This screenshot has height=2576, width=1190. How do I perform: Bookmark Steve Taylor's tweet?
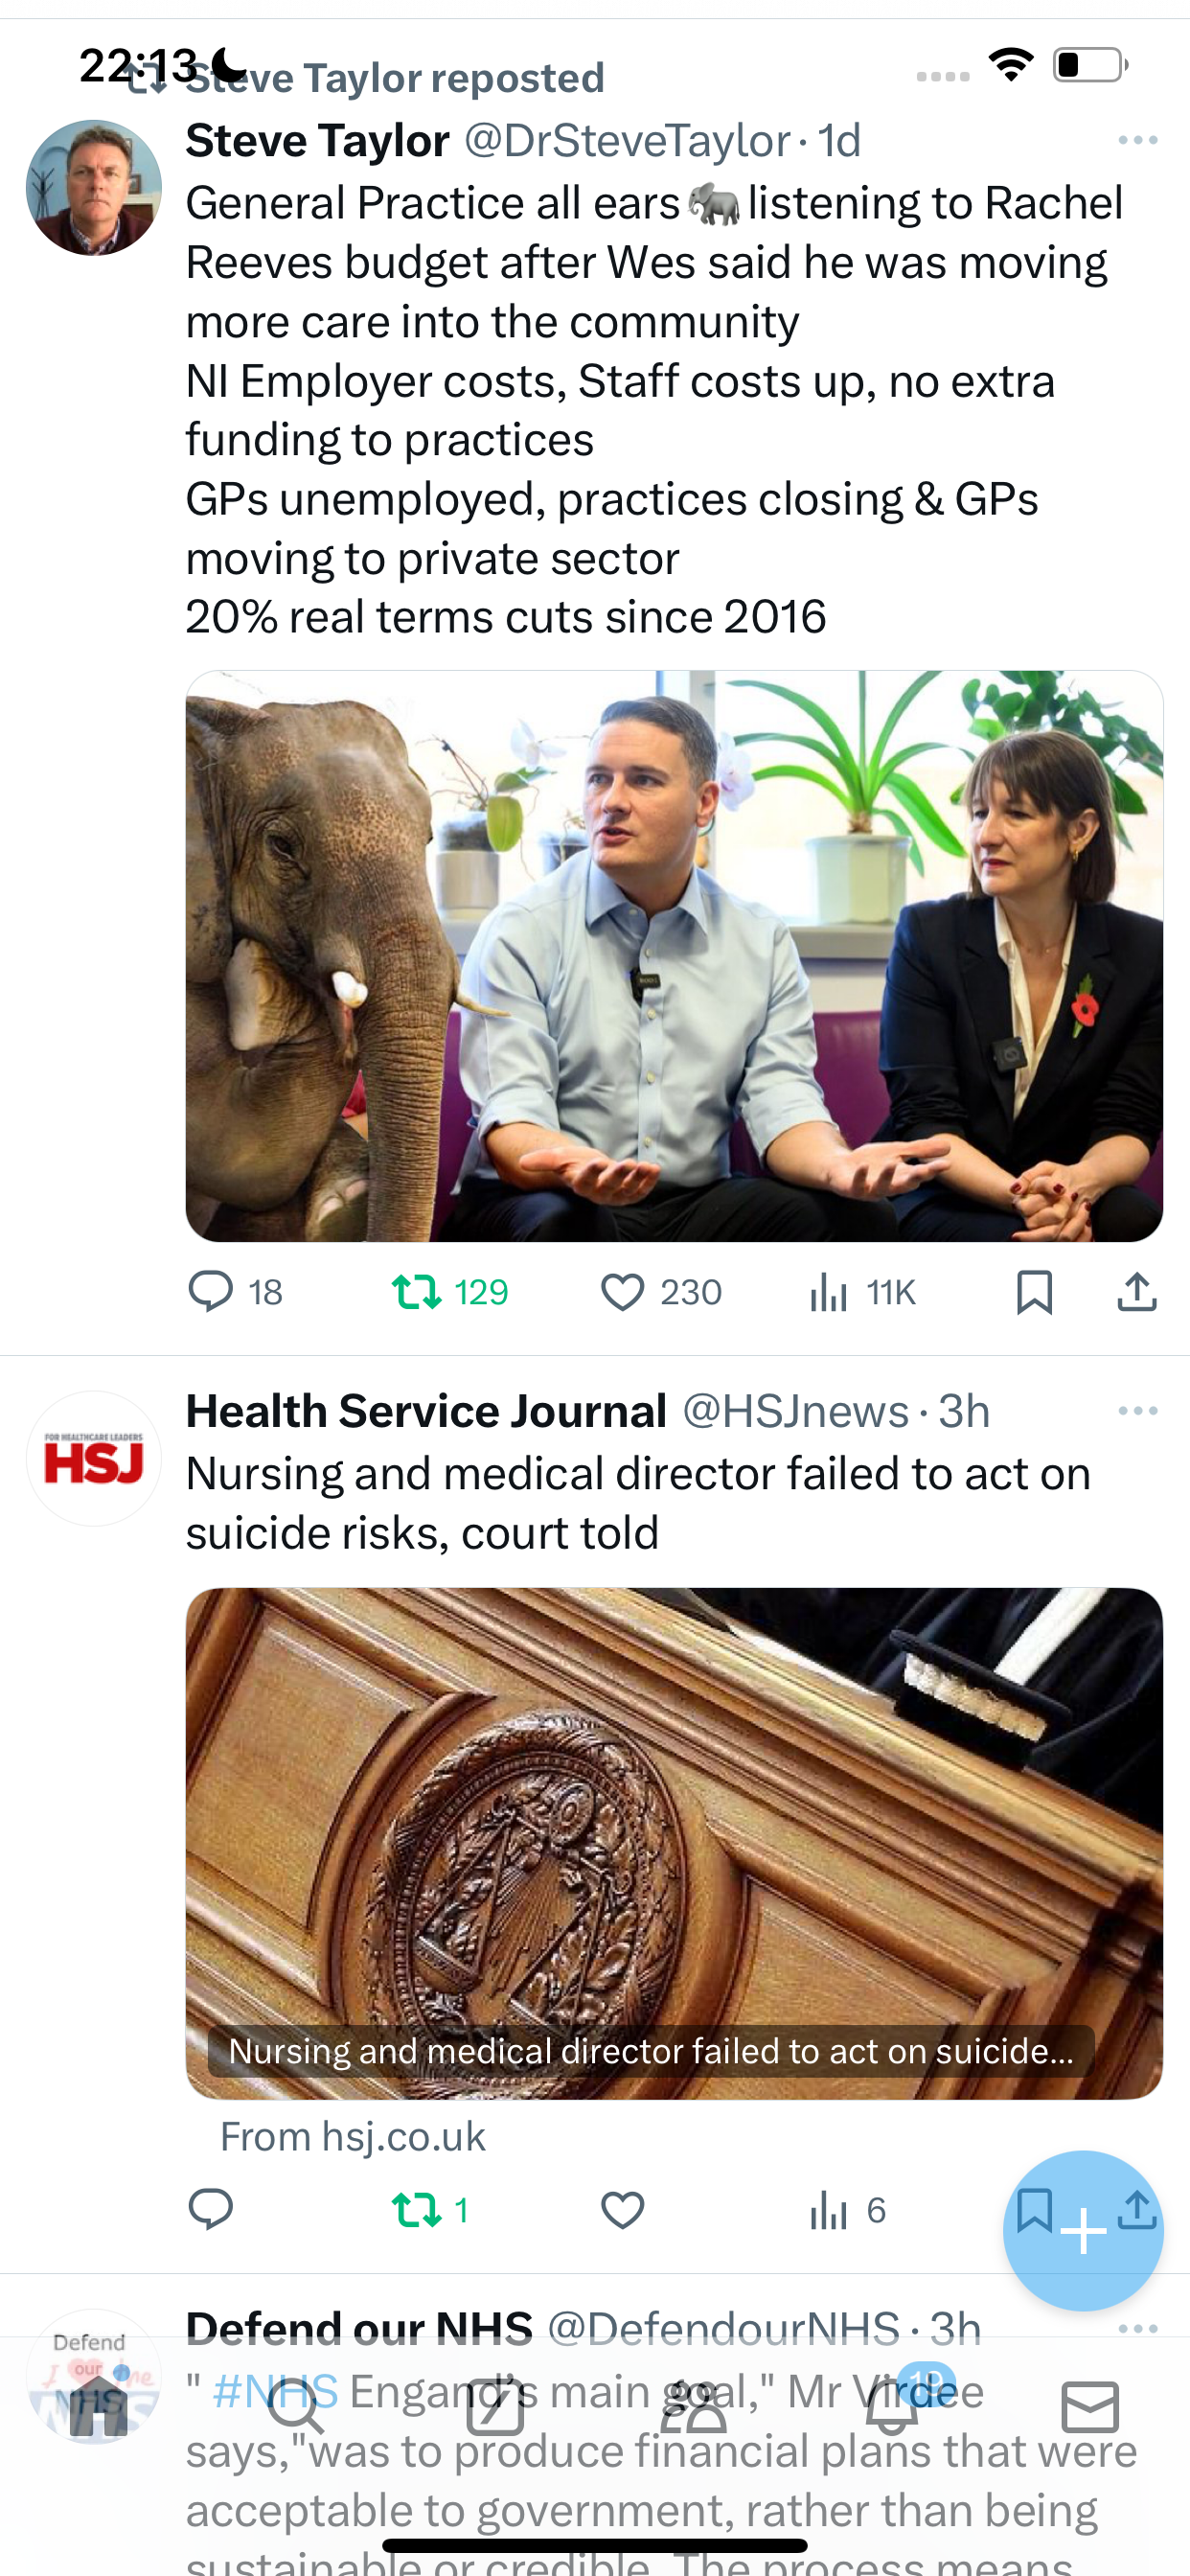coord(1034,1291)
